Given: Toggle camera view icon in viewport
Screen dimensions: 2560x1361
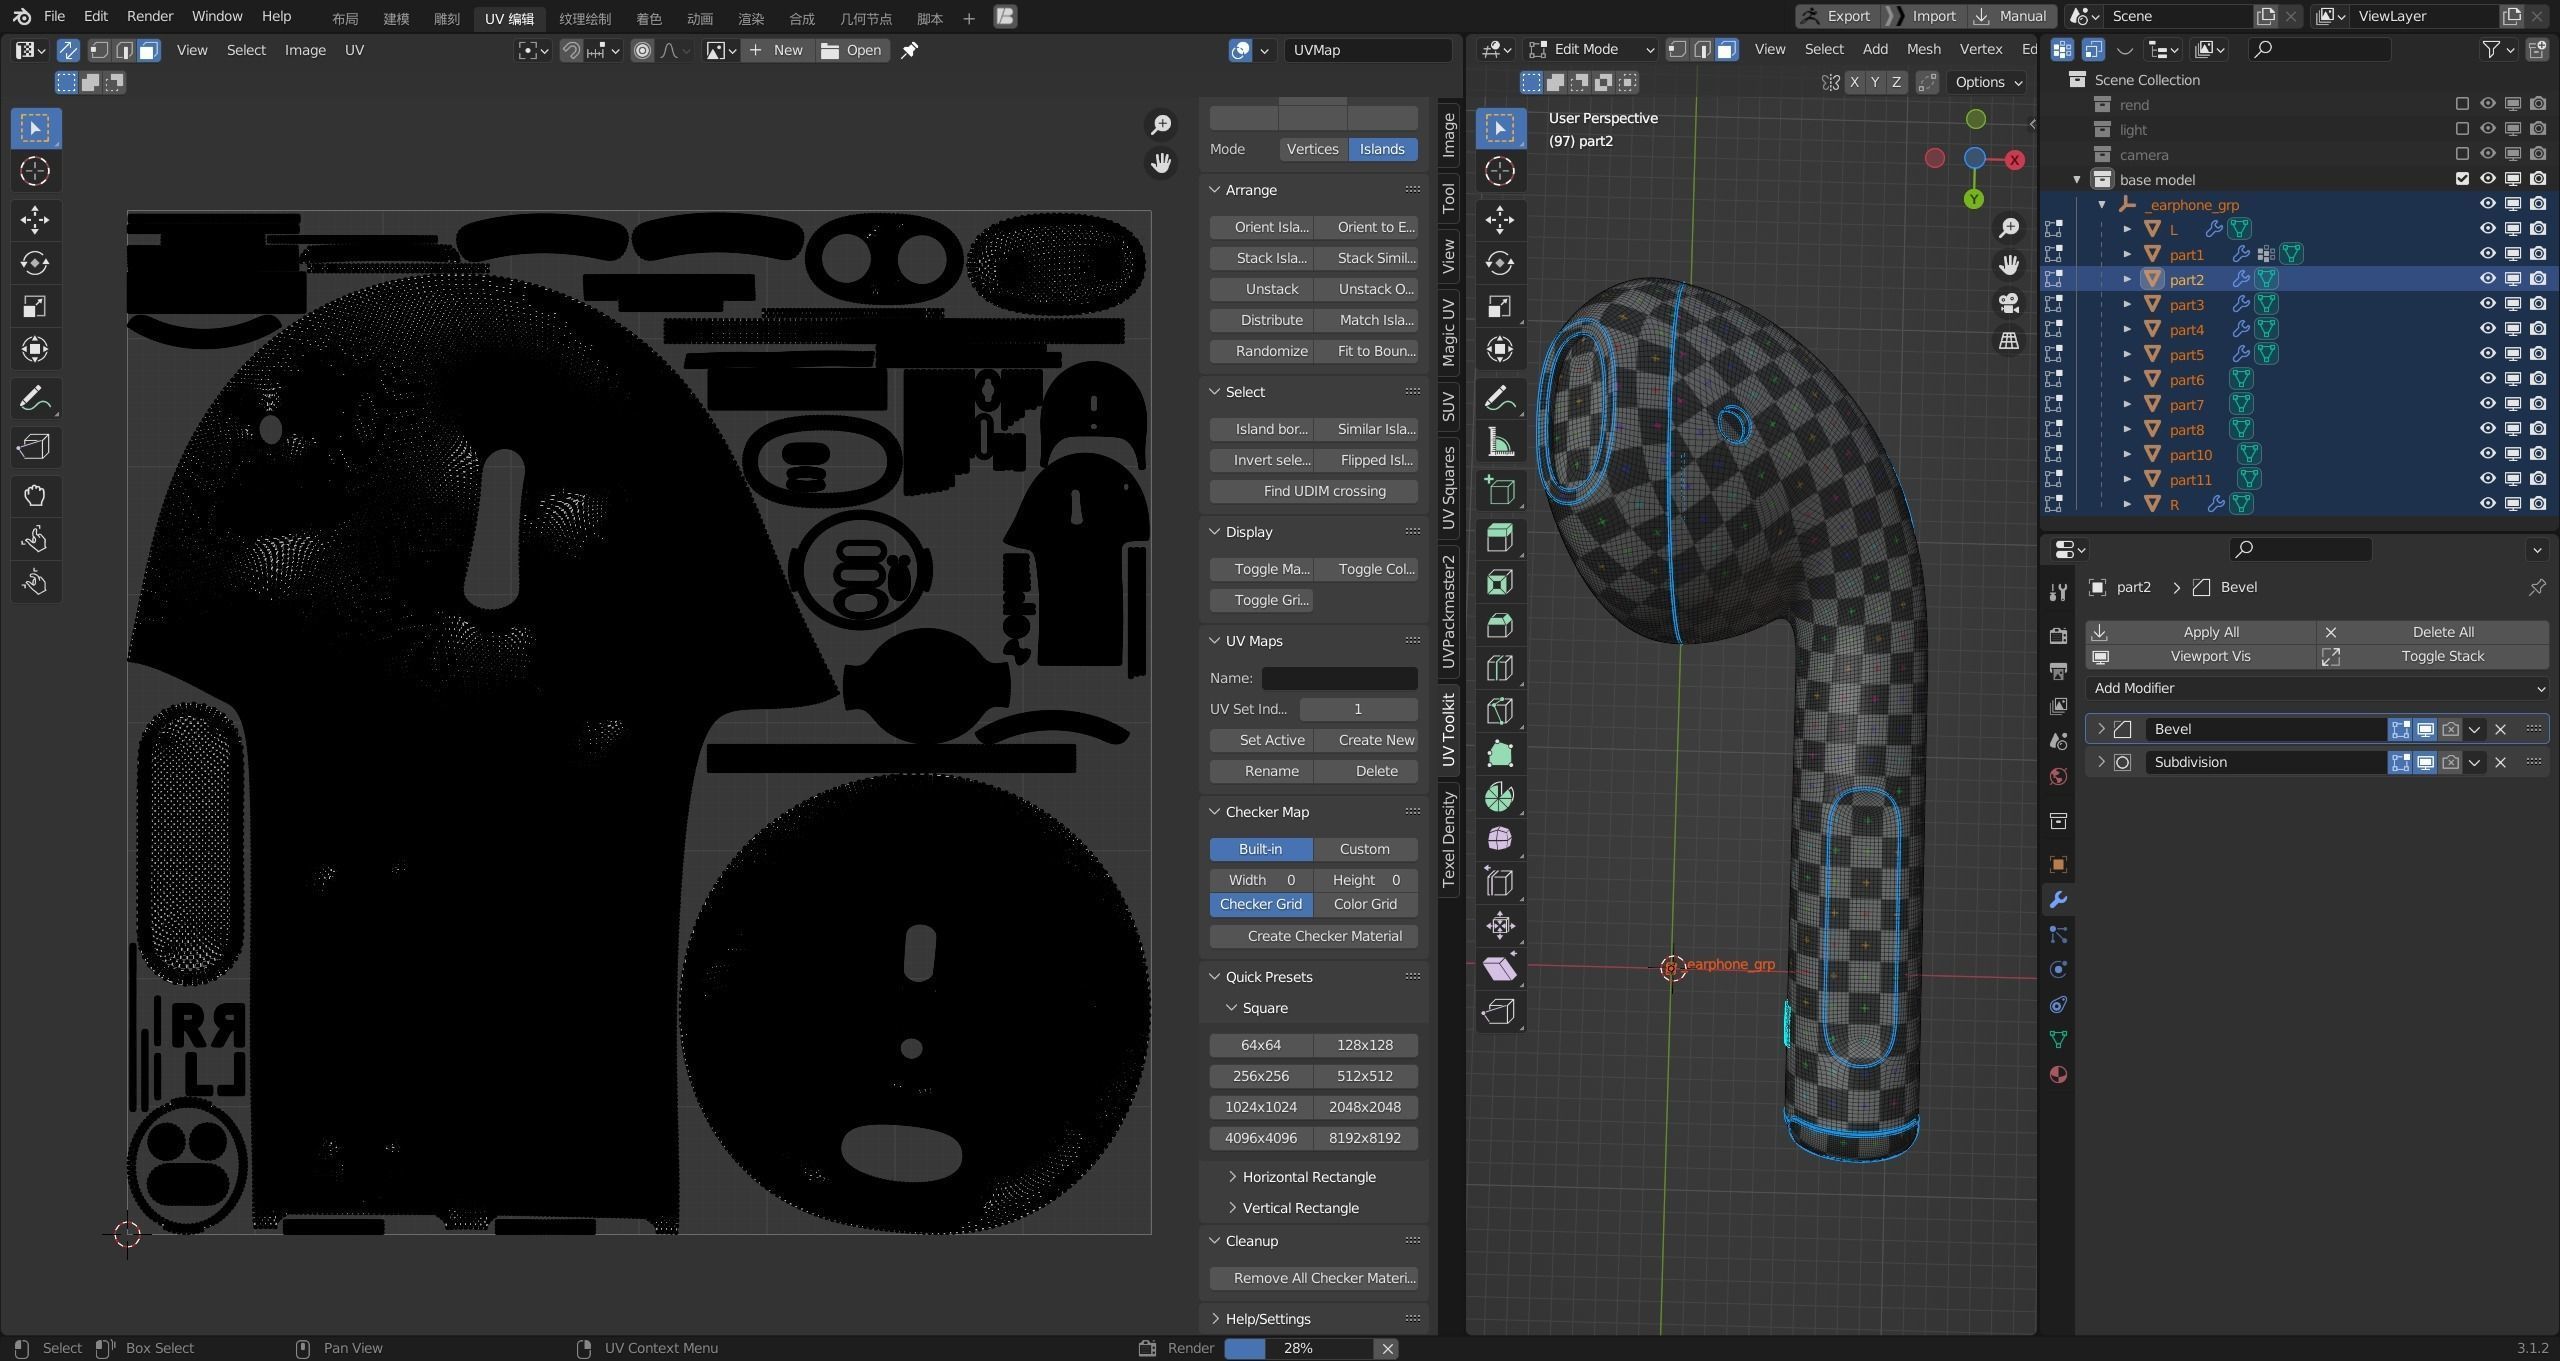Looking at the screenshot, I should [2009, 303].
